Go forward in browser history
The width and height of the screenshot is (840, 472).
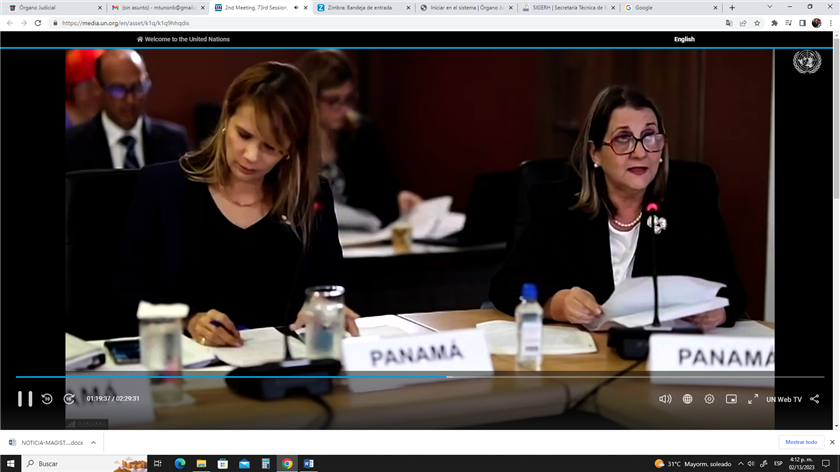coord(24,23)
